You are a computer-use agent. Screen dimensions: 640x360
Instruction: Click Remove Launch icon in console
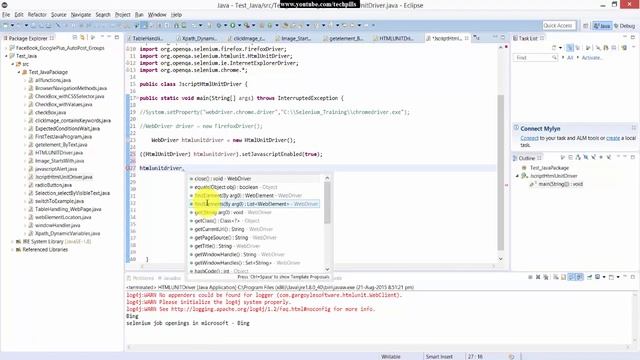click(538, 277)
